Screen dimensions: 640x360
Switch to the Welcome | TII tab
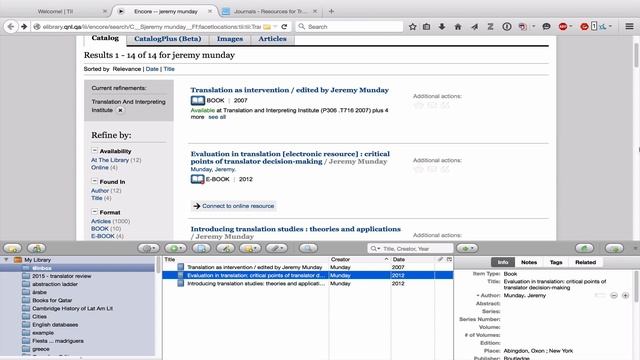pyautogui.click(x=55, y=11)
